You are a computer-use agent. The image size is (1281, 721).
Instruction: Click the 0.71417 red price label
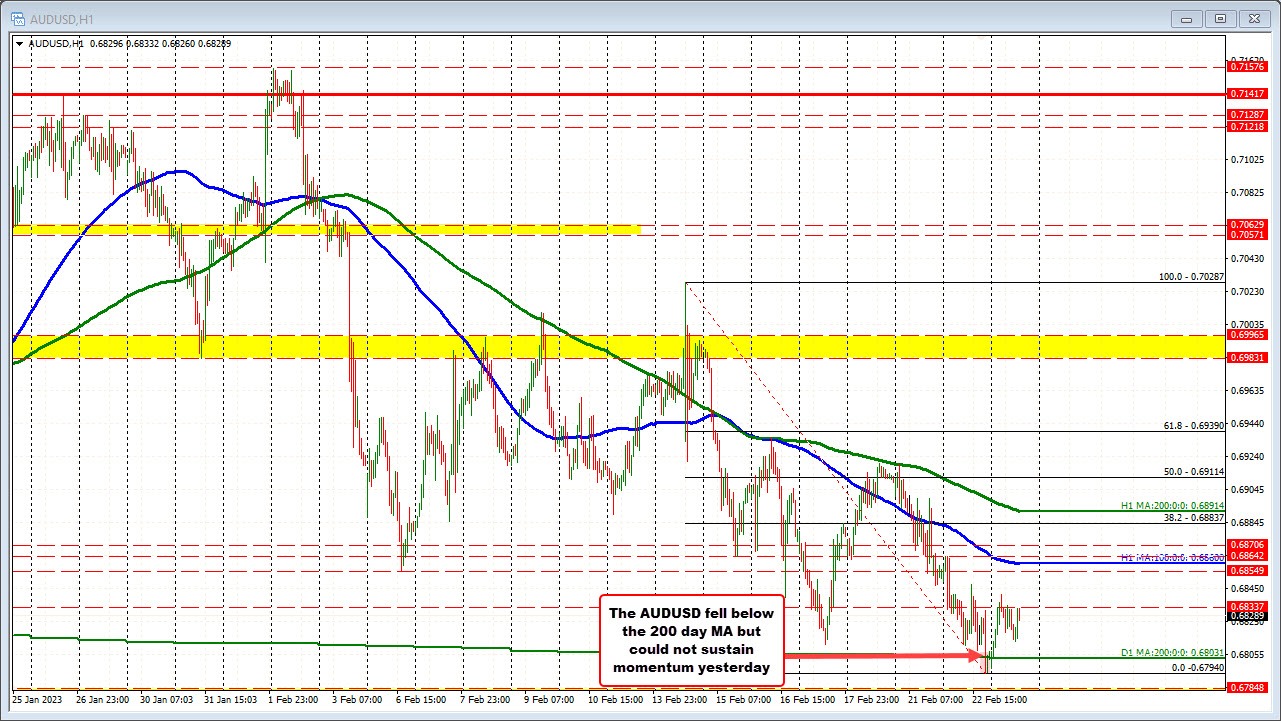pyautogui.click(x=1247, y=93)
